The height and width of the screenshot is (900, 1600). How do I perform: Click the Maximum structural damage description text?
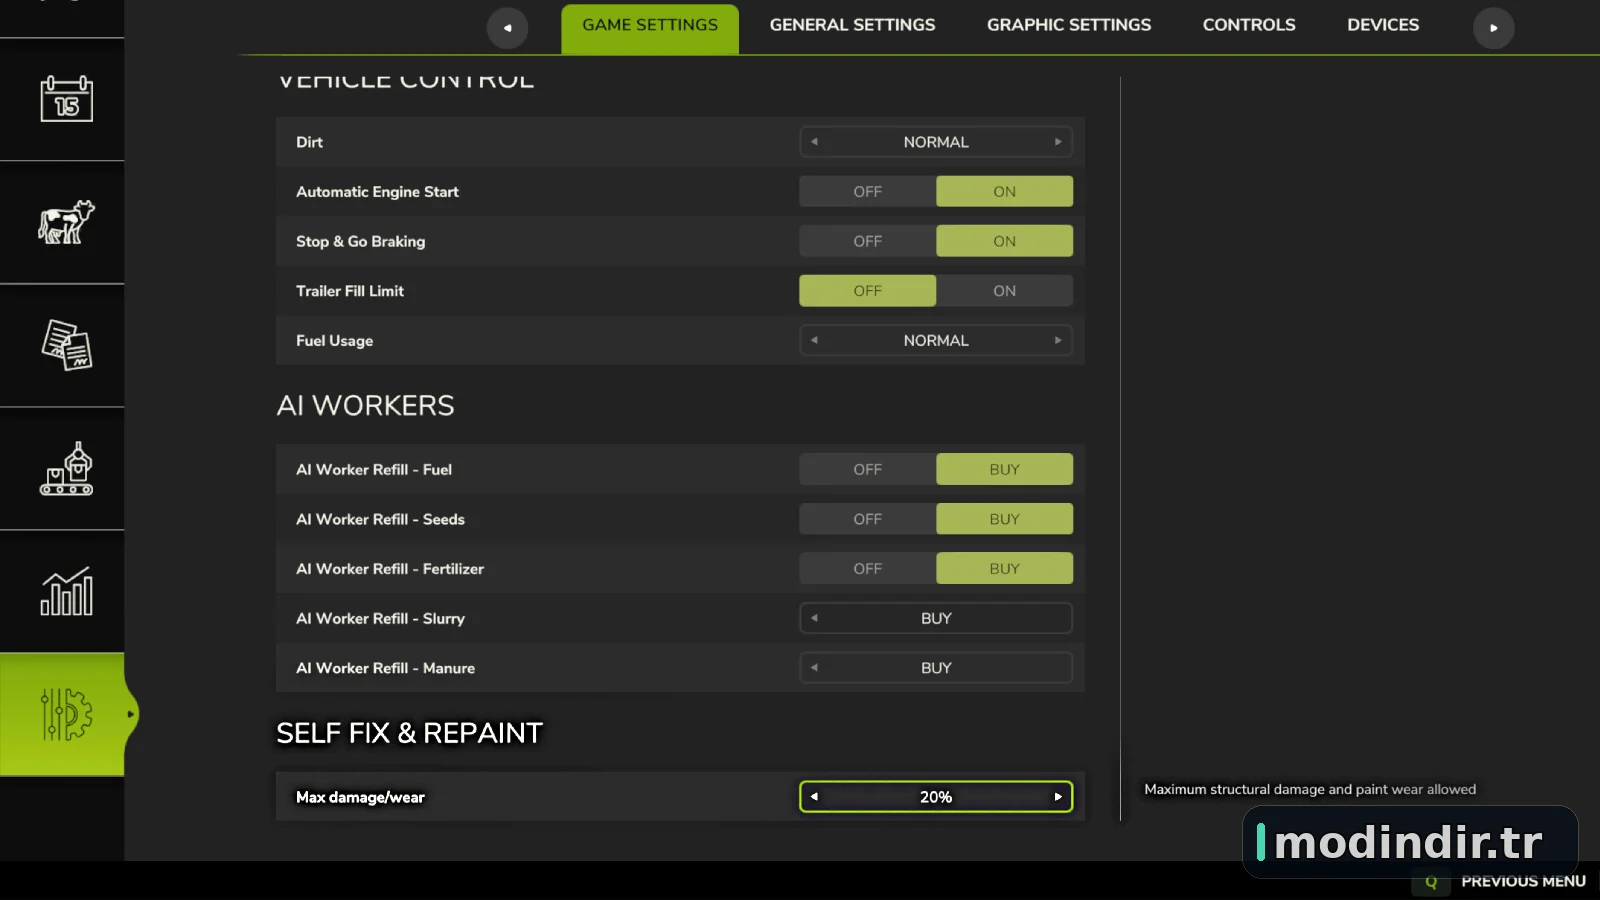coord(1310,789)
